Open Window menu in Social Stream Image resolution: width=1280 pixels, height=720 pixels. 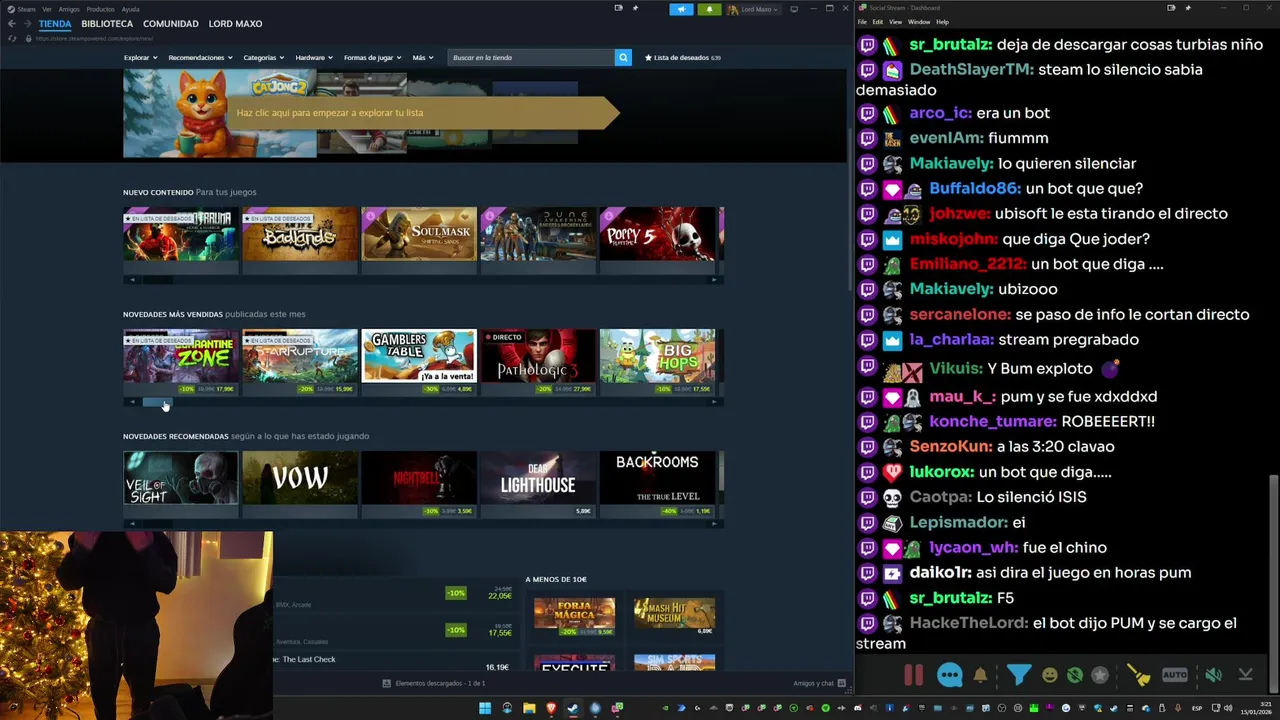[919, 22]
